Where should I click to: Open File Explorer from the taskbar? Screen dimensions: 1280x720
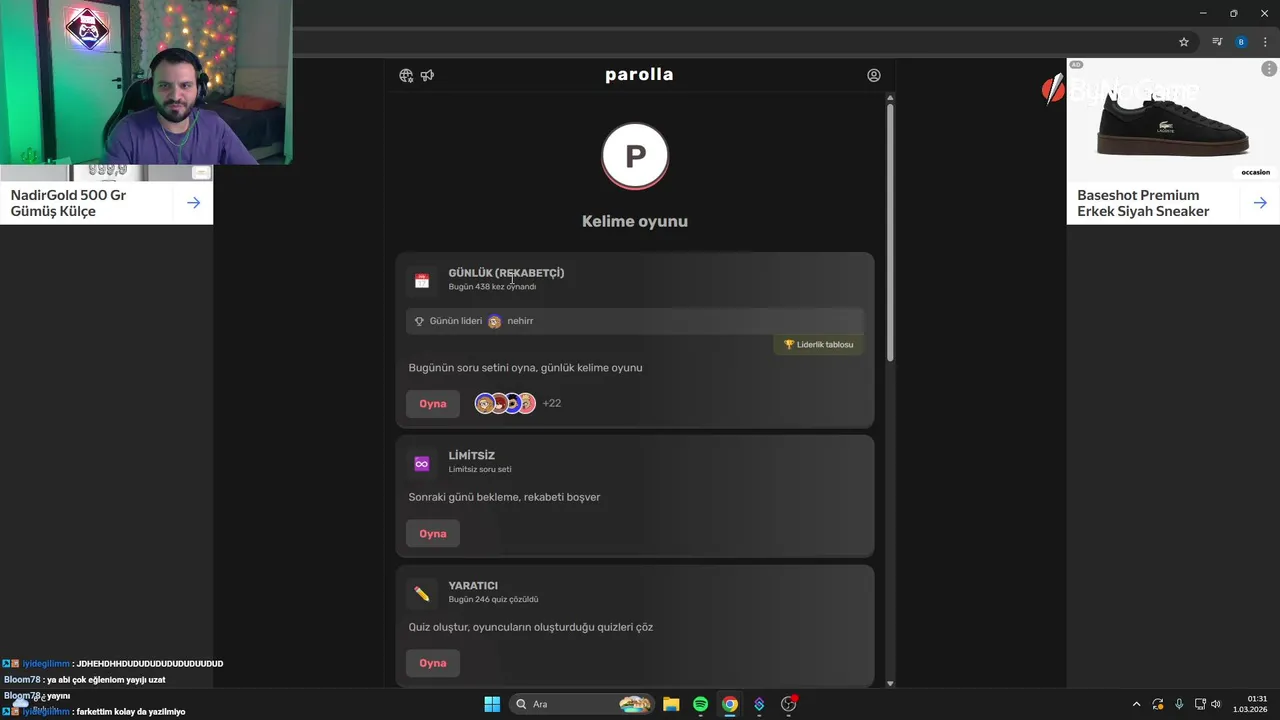(x=671, y=704)
